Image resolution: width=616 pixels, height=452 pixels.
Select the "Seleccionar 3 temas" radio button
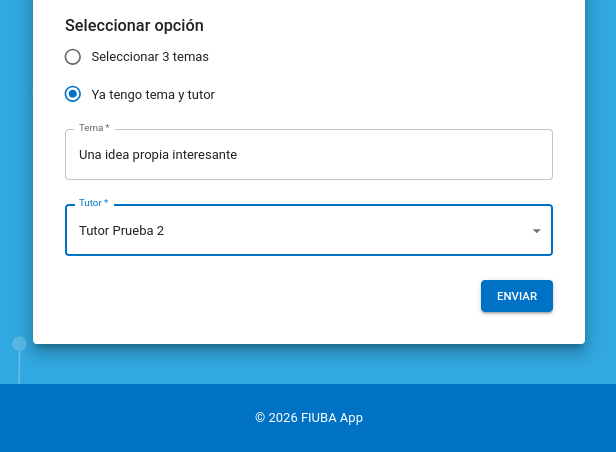(73, 57)
